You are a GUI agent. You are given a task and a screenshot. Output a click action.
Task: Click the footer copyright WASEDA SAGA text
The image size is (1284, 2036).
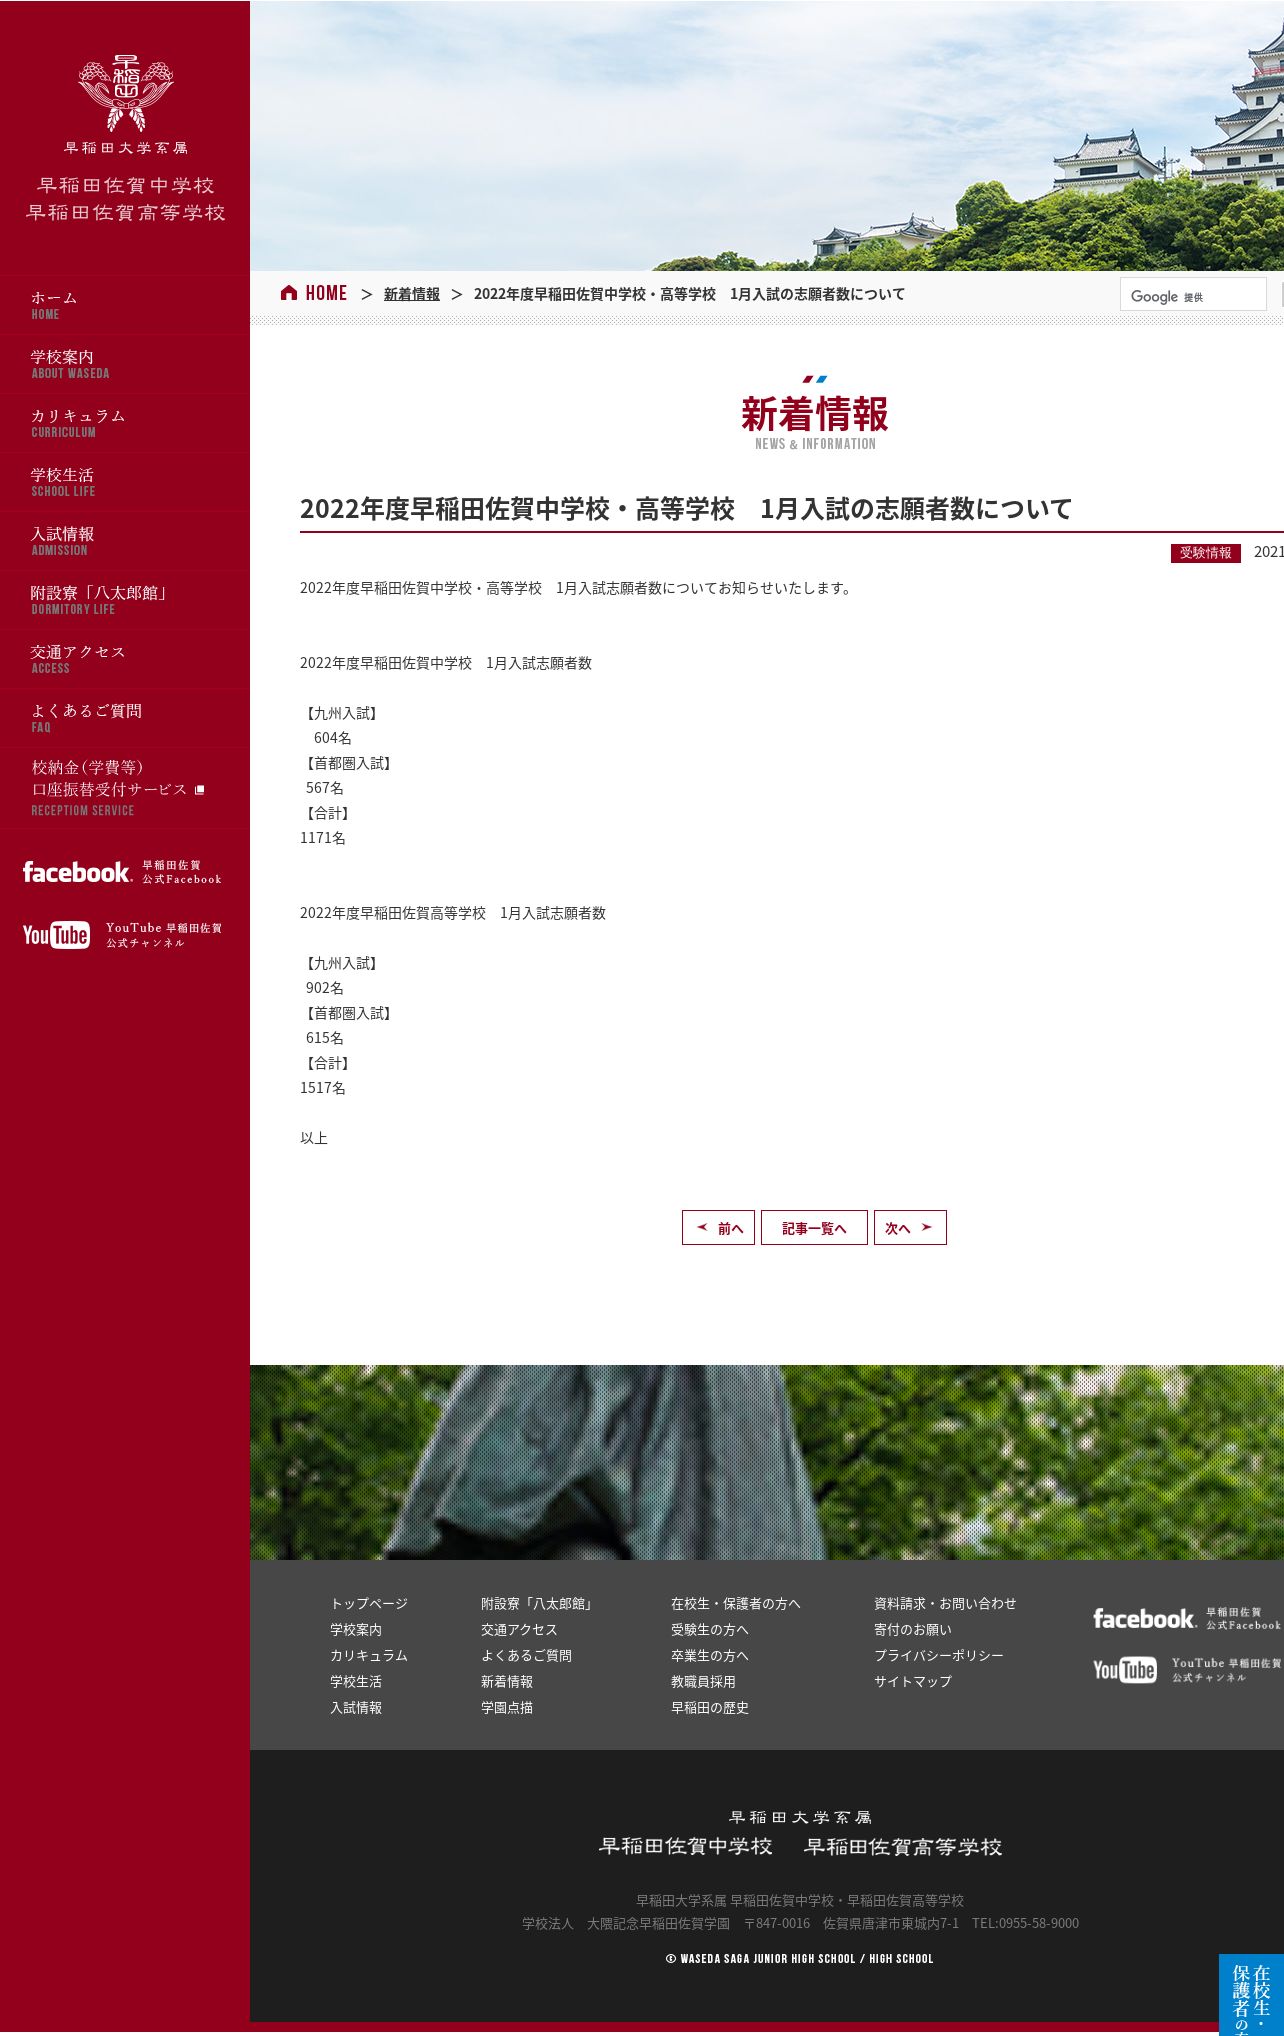point(799,1959)
